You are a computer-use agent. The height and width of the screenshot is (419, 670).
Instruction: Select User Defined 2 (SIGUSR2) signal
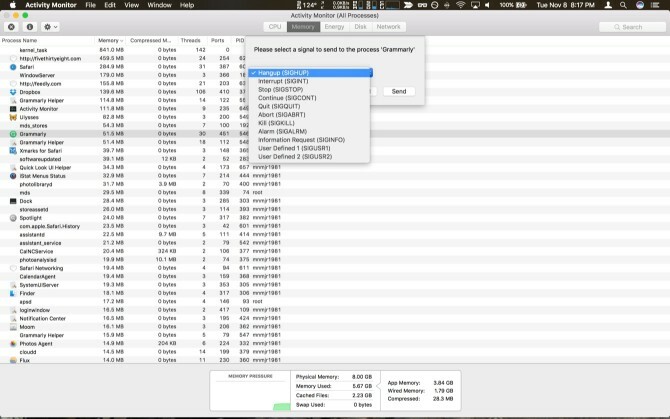310,157
